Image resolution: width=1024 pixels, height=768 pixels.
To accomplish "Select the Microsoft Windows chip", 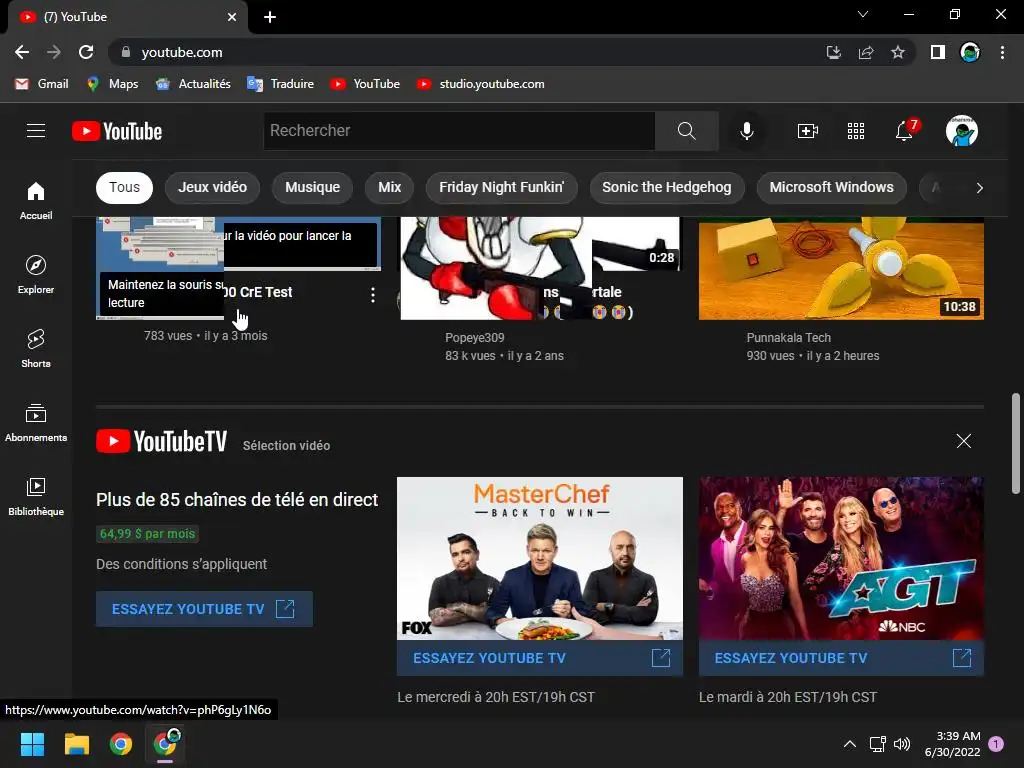I will 831,187.
